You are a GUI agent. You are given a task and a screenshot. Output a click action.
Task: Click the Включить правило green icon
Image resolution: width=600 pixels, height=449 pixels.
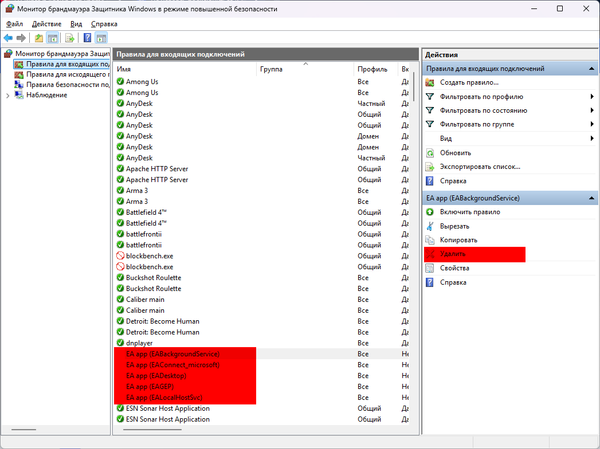pyautogui.click(x=430, y=212)
